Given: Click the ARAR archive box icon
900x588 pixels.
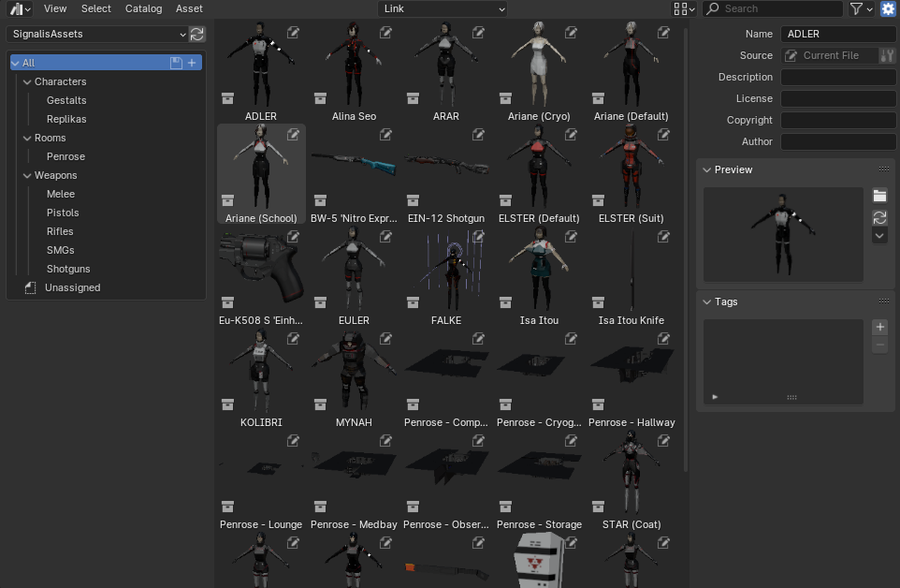Looking at the screenshot, I should (x=413, y=98).
